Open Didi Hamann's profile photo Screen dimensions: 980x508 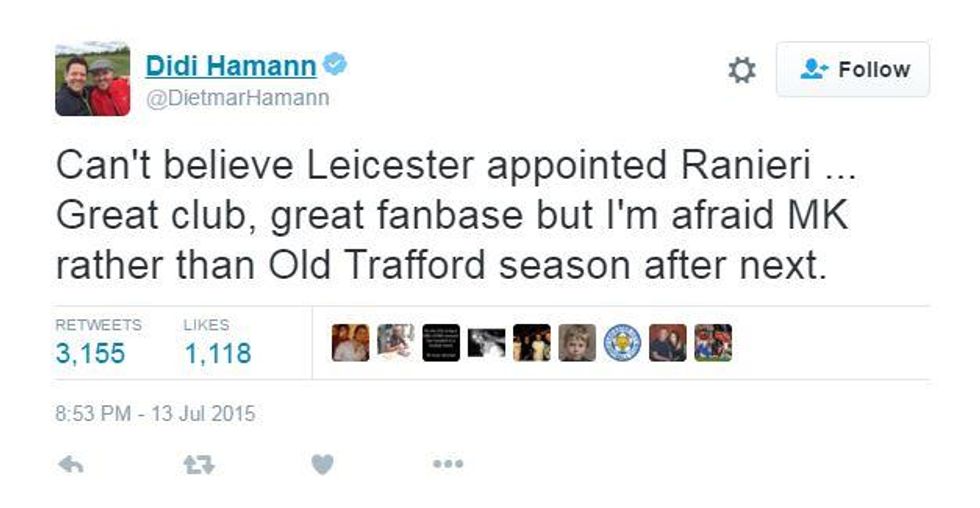click(92, 79)
